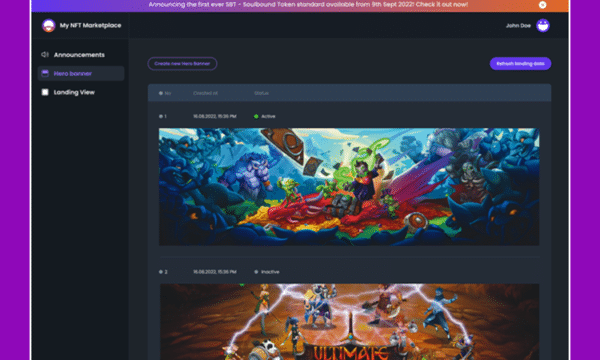Click the Refresh landing data button
The image size is (600, 360).
[x=520, y=64]
